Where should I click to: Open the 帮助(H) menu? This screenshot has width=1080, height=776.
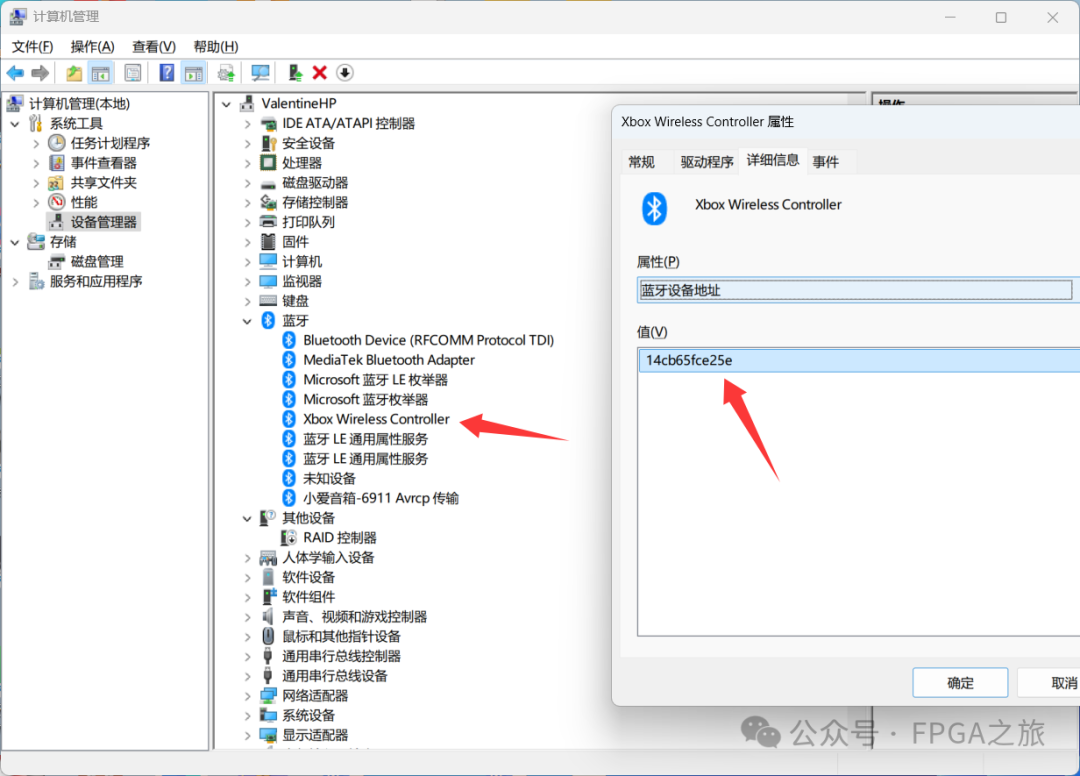point(216,46)
